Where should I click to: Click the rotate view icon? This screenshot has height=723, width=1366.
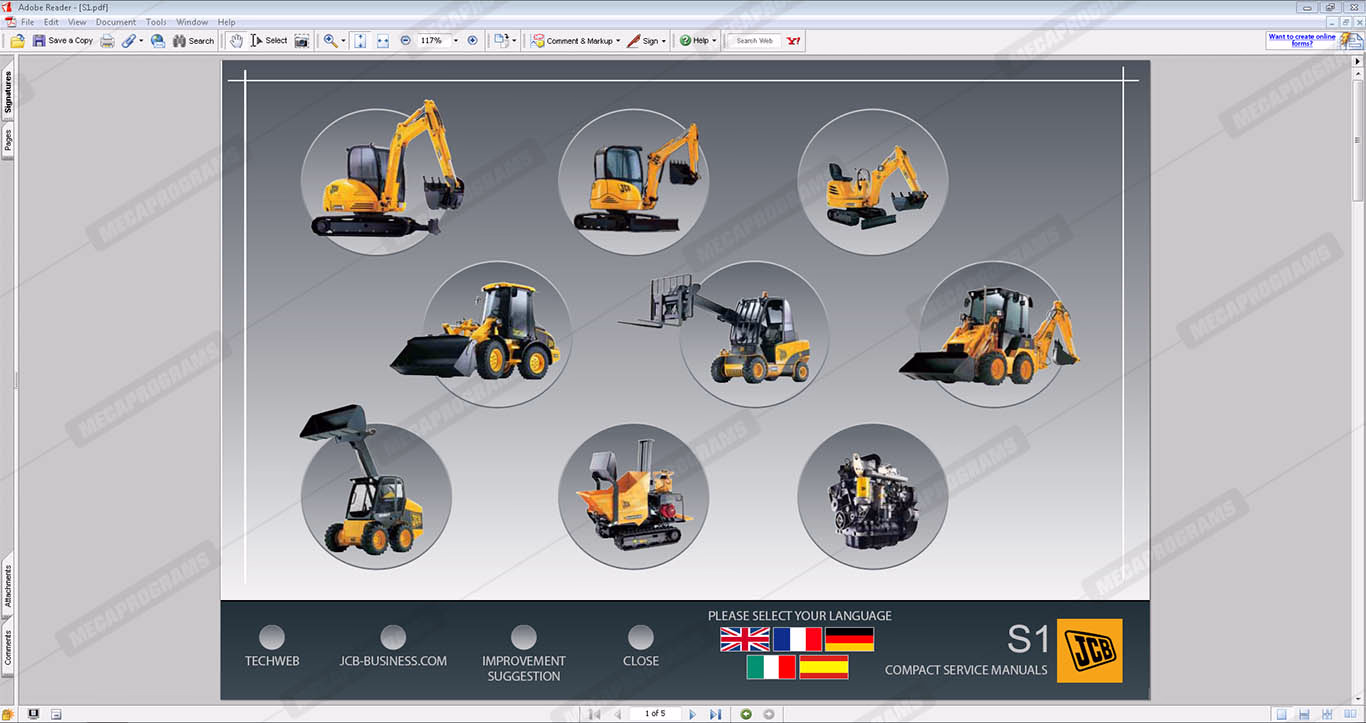tap(501, 41)
